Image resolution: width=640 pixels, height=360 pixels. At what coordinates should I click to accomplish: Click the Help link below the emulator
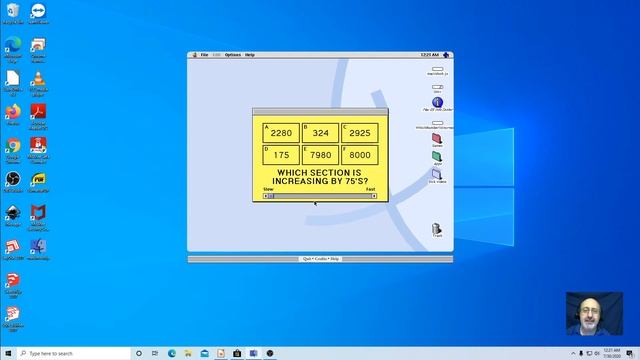coord(335,259)
